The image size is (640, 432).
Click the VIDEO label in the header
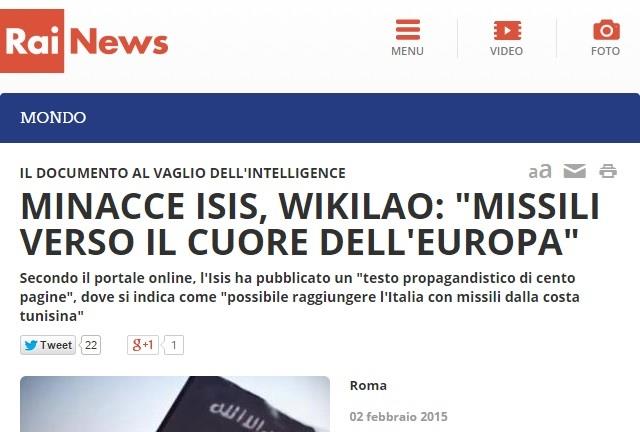pos(507,51)
